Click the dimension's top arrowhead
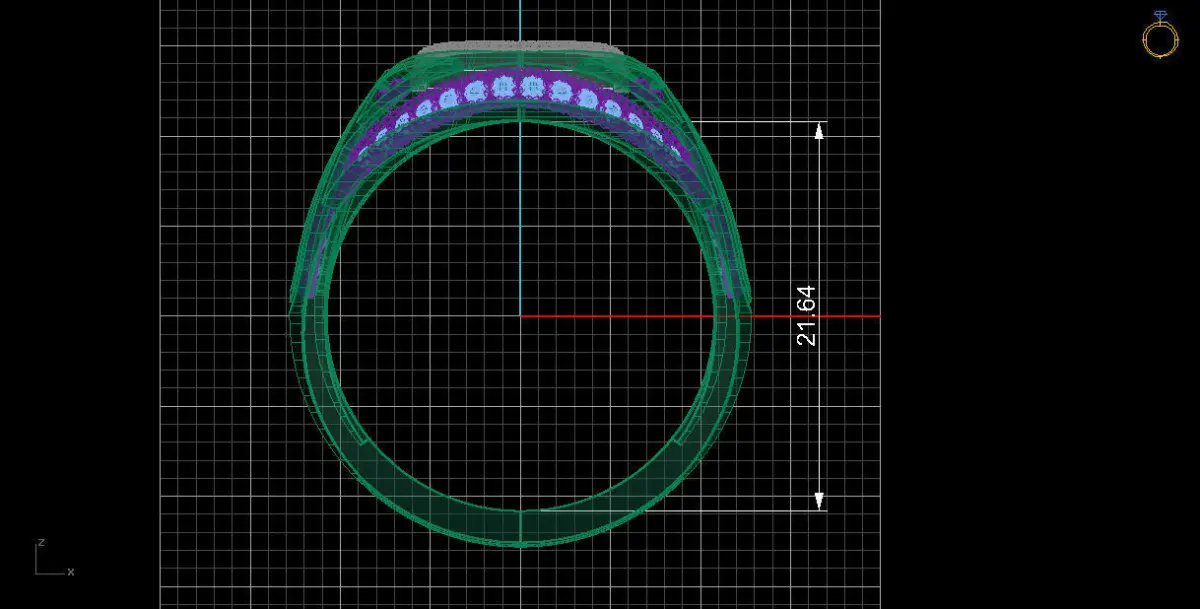 tap(819, 131)
